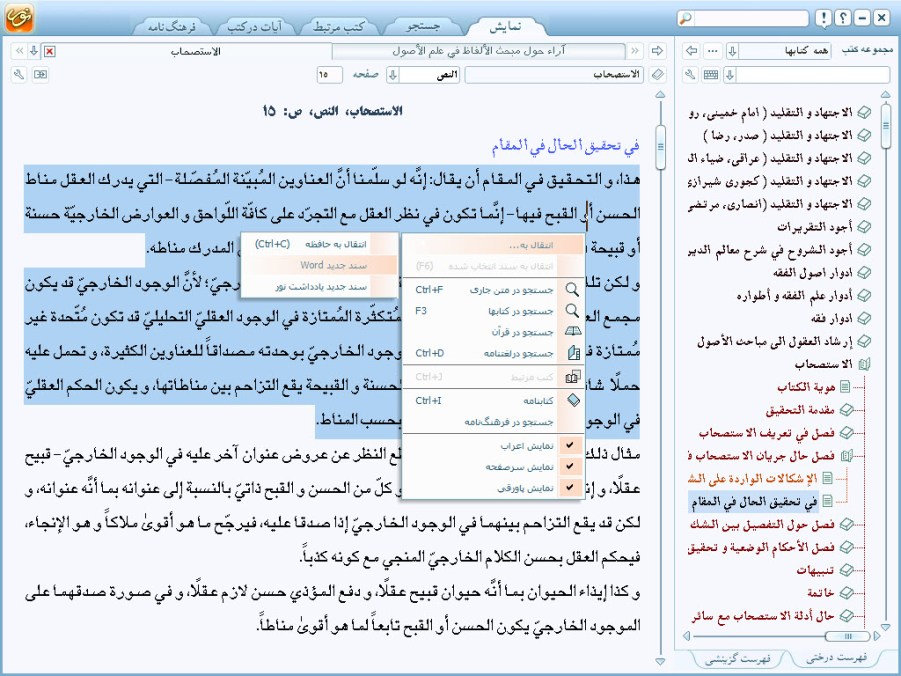Switch to the فهرست گزینشی tab
Screen dimensions: 901x676
click(737, 658)
